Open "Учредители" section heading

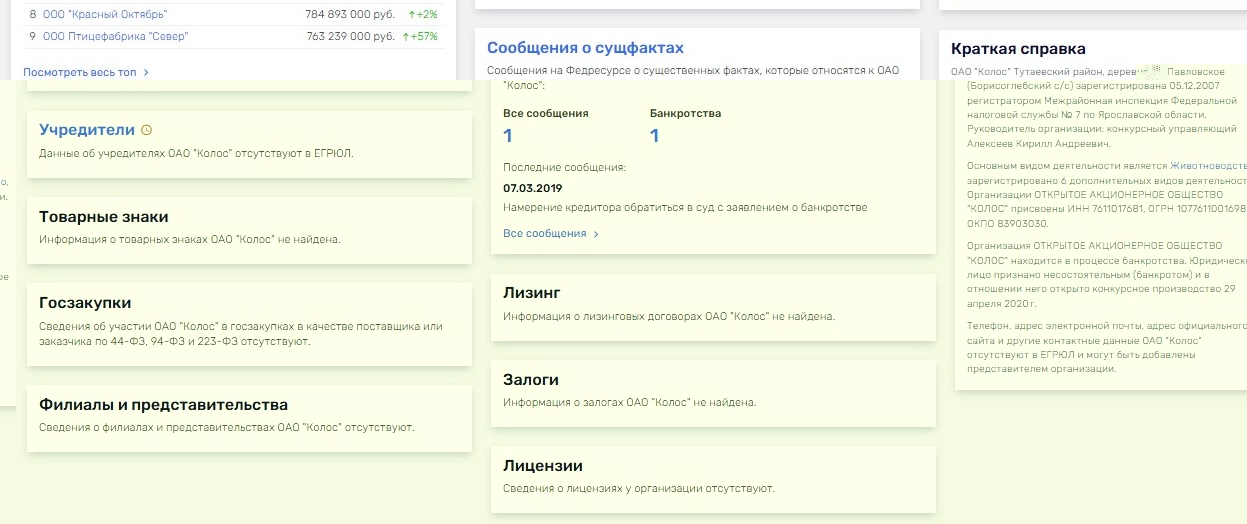pyautogui.click(x=86, y=130)
